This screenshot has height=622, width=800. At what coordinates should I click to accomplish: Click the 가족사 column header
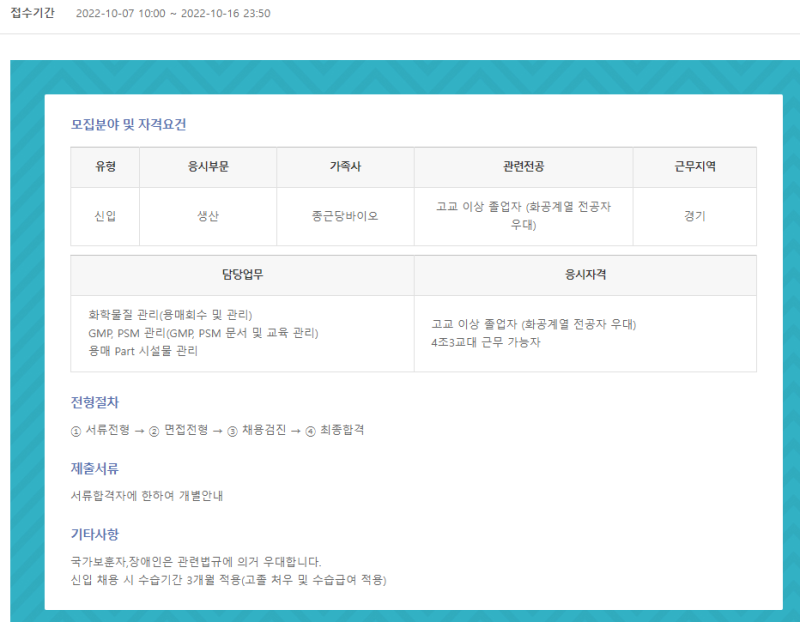pyautogui.click(x=345, y=167)
